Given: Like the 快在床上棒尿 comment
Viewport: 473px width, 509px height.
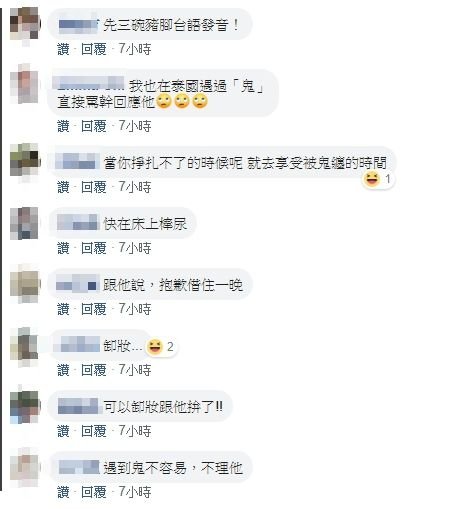Looking at the screenshot, I should (63, 248).
